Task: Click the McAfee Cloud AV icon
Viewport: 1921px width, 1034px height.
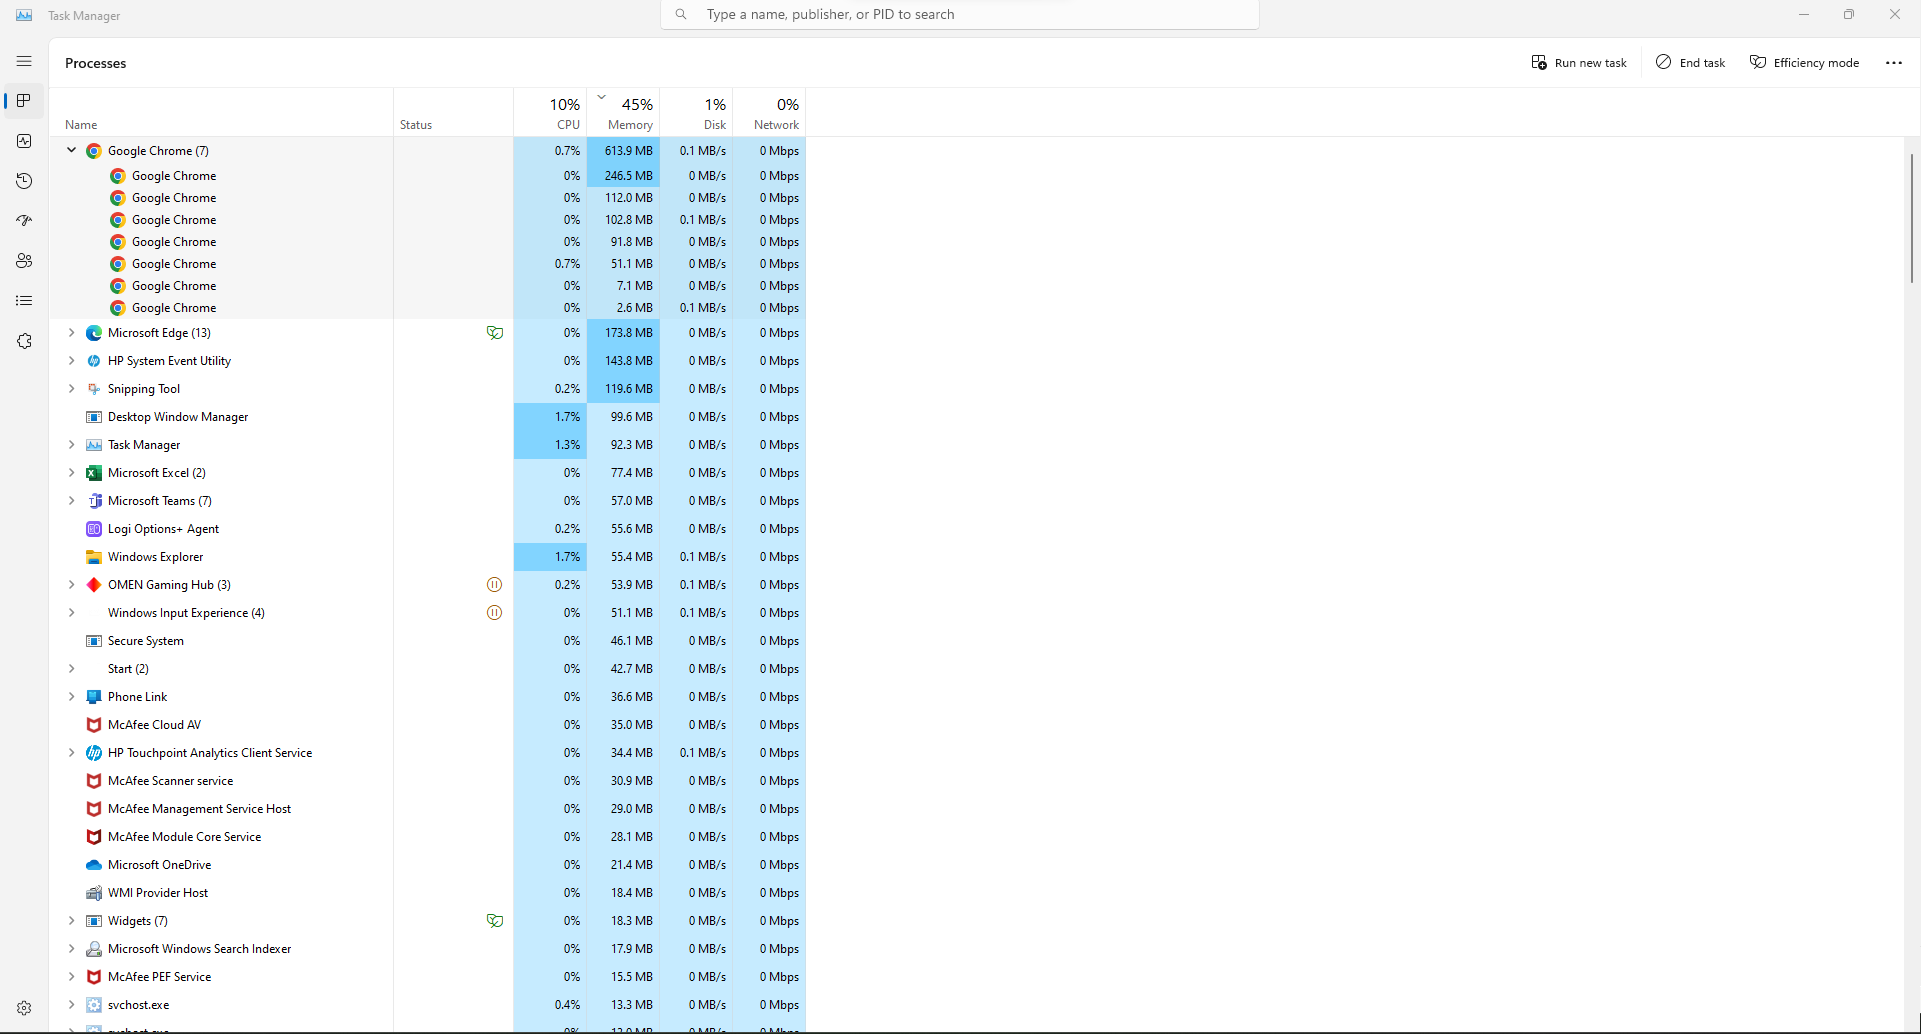Action: coord(94,725)
